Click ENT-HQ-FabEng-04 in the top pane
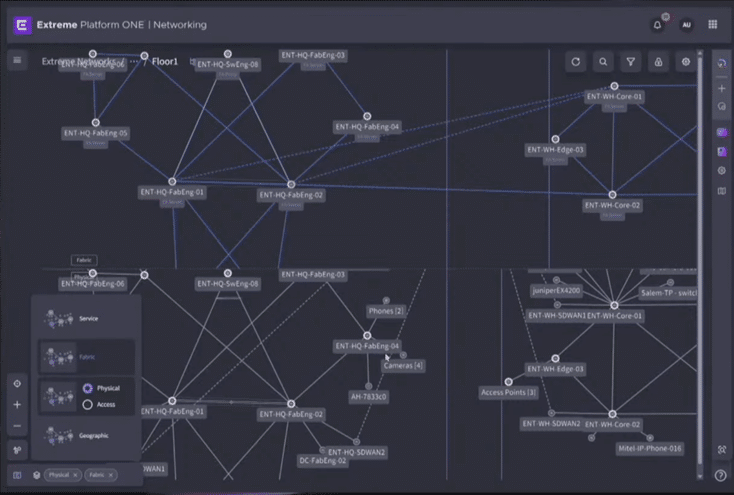Viewport: 734px width, 495px height. click(367, 127)
